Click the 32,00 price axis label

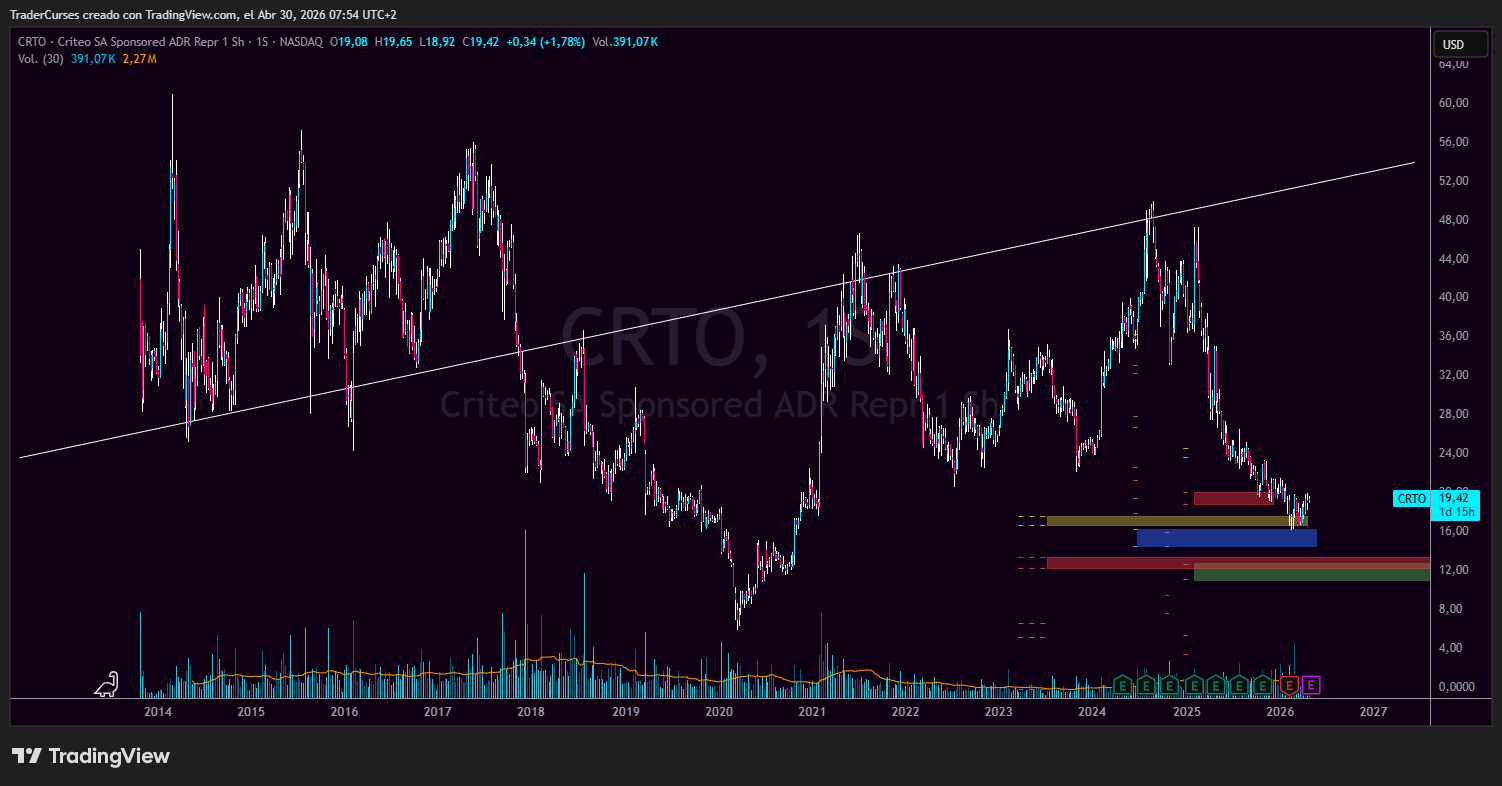1455,375
